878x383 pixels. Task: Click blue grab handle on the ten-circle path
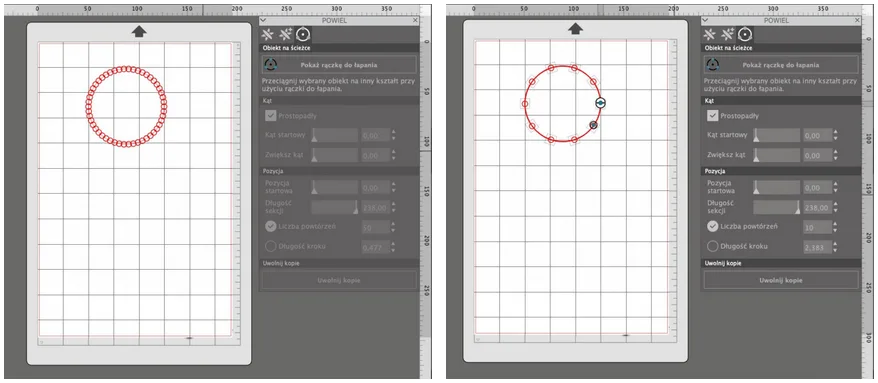[x=600, y=103]
